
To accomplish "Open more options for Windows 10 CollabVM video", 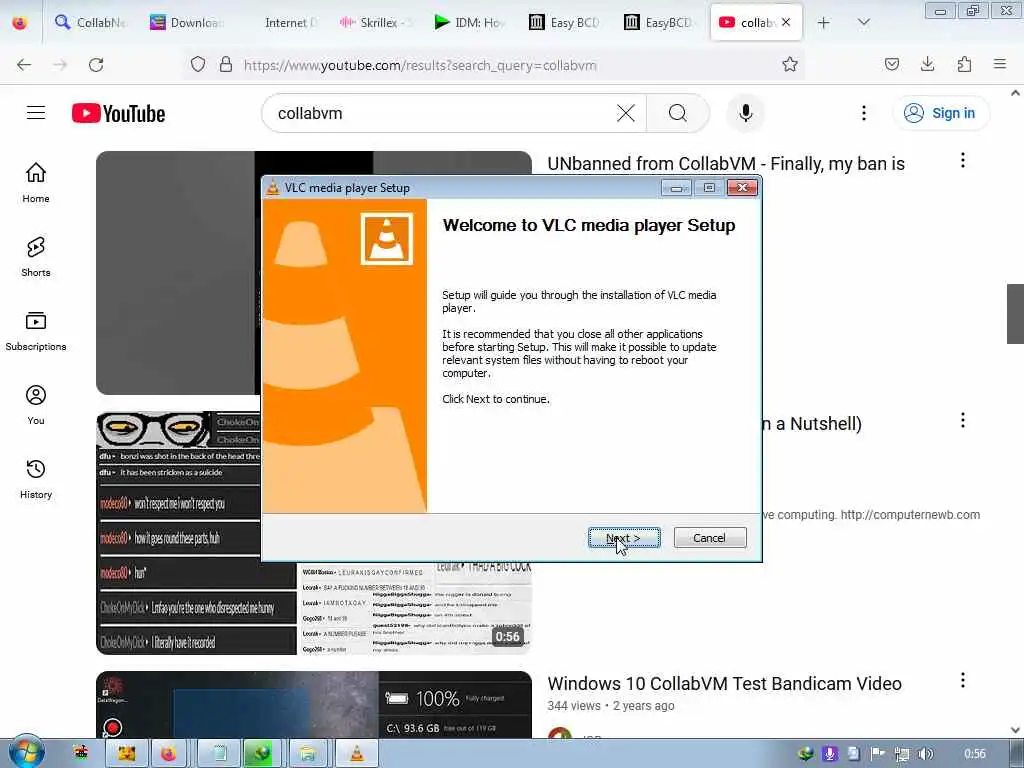I will [963, 680].
